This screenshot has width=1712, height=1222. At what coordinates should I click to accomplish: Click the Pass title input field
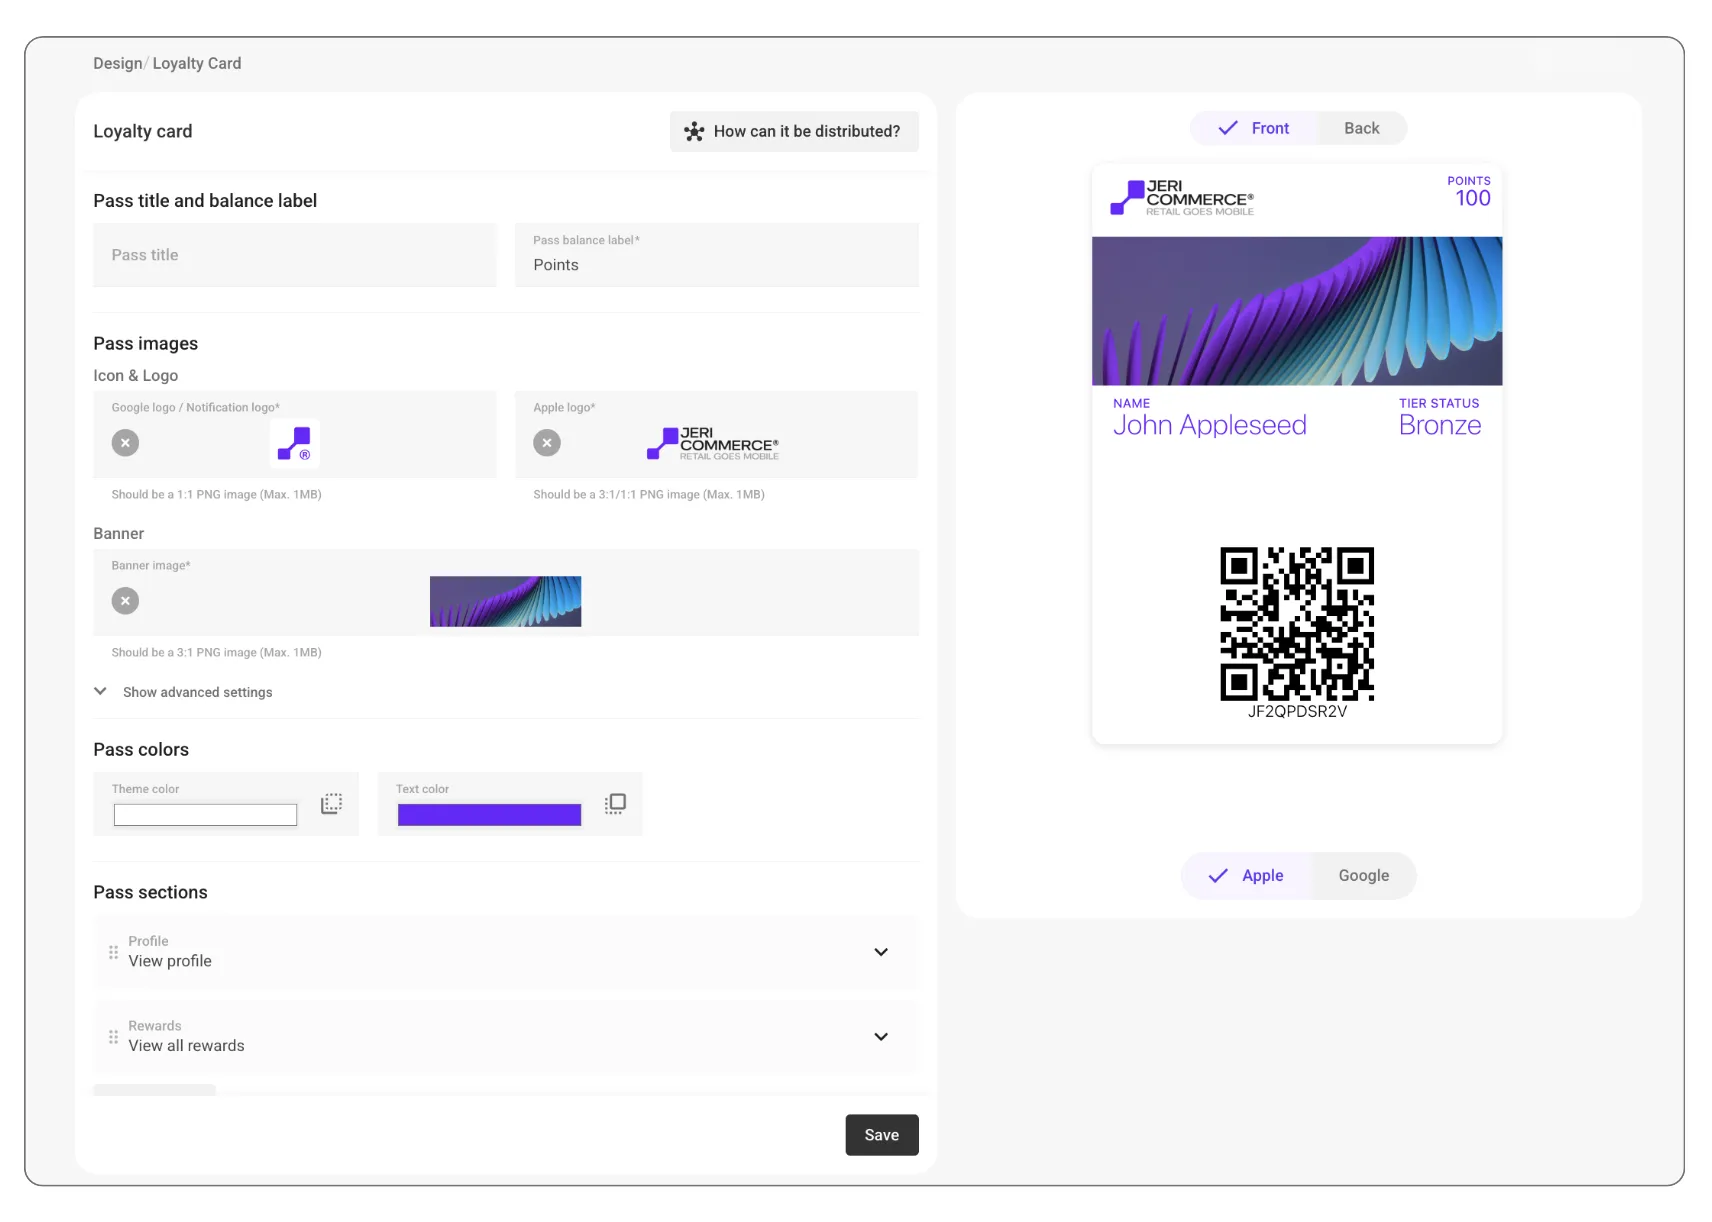point(295,255)
